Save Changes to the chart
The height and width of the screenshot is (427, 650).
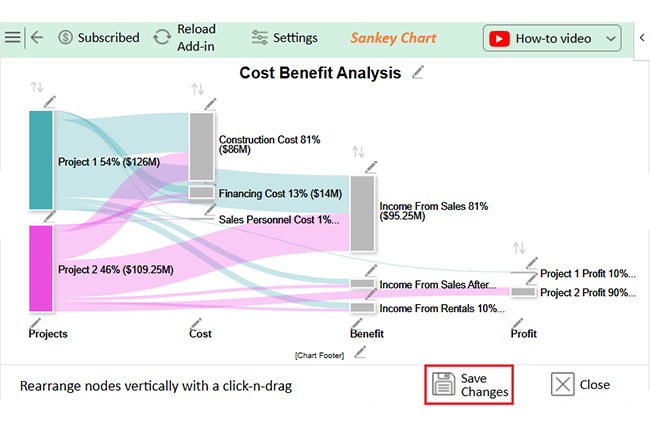pos(469,384)
